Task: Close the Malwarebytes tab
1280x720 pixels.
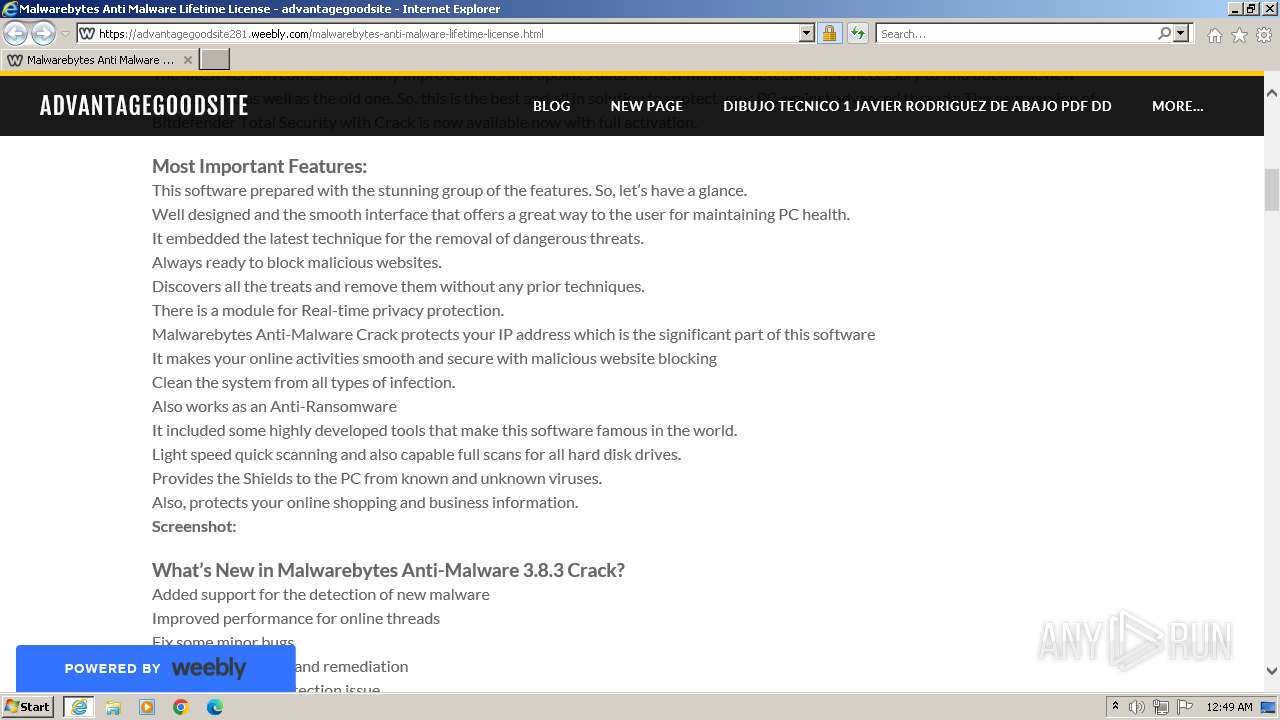Action: [187, 60]
